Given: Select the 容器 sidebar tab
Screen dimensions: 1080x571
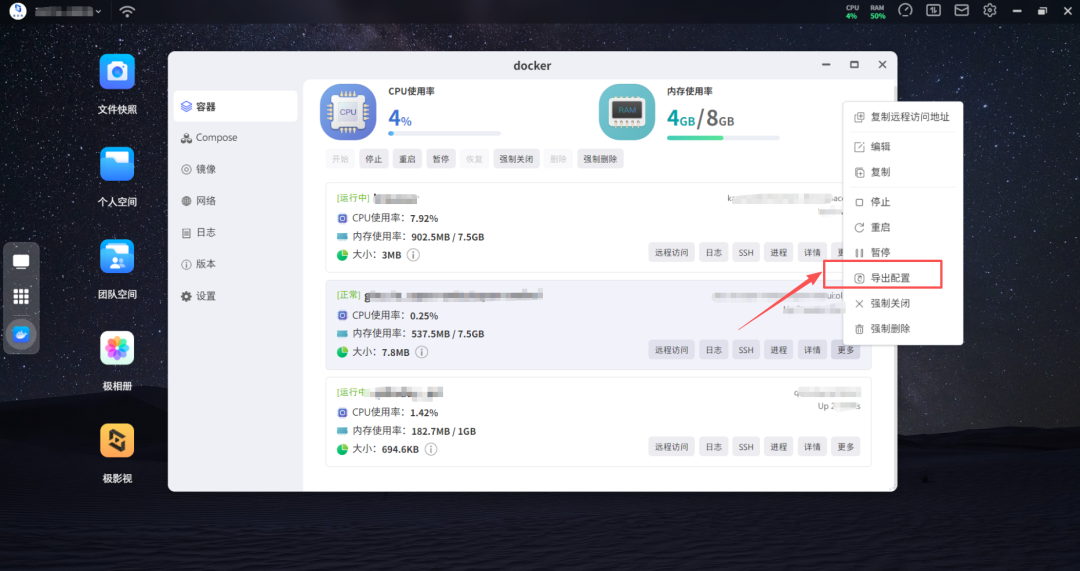Looking at the screenshot, I should [x=236, y=107].
